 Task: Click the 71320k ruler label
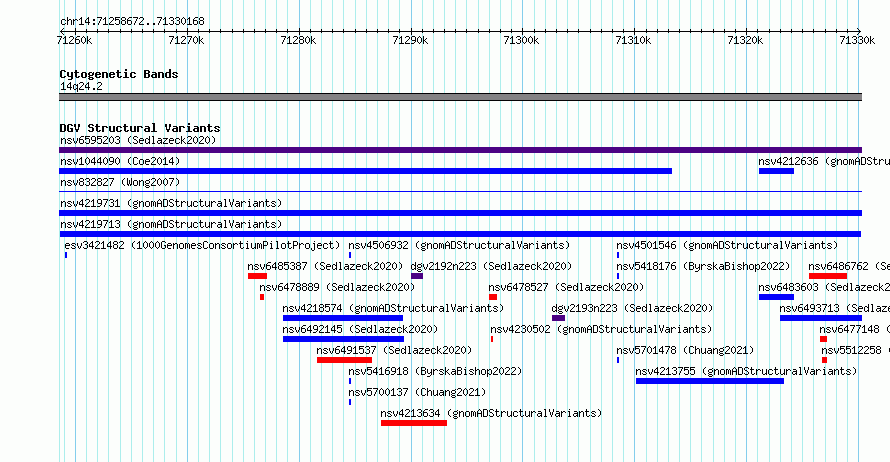click(x=745, y=40)
